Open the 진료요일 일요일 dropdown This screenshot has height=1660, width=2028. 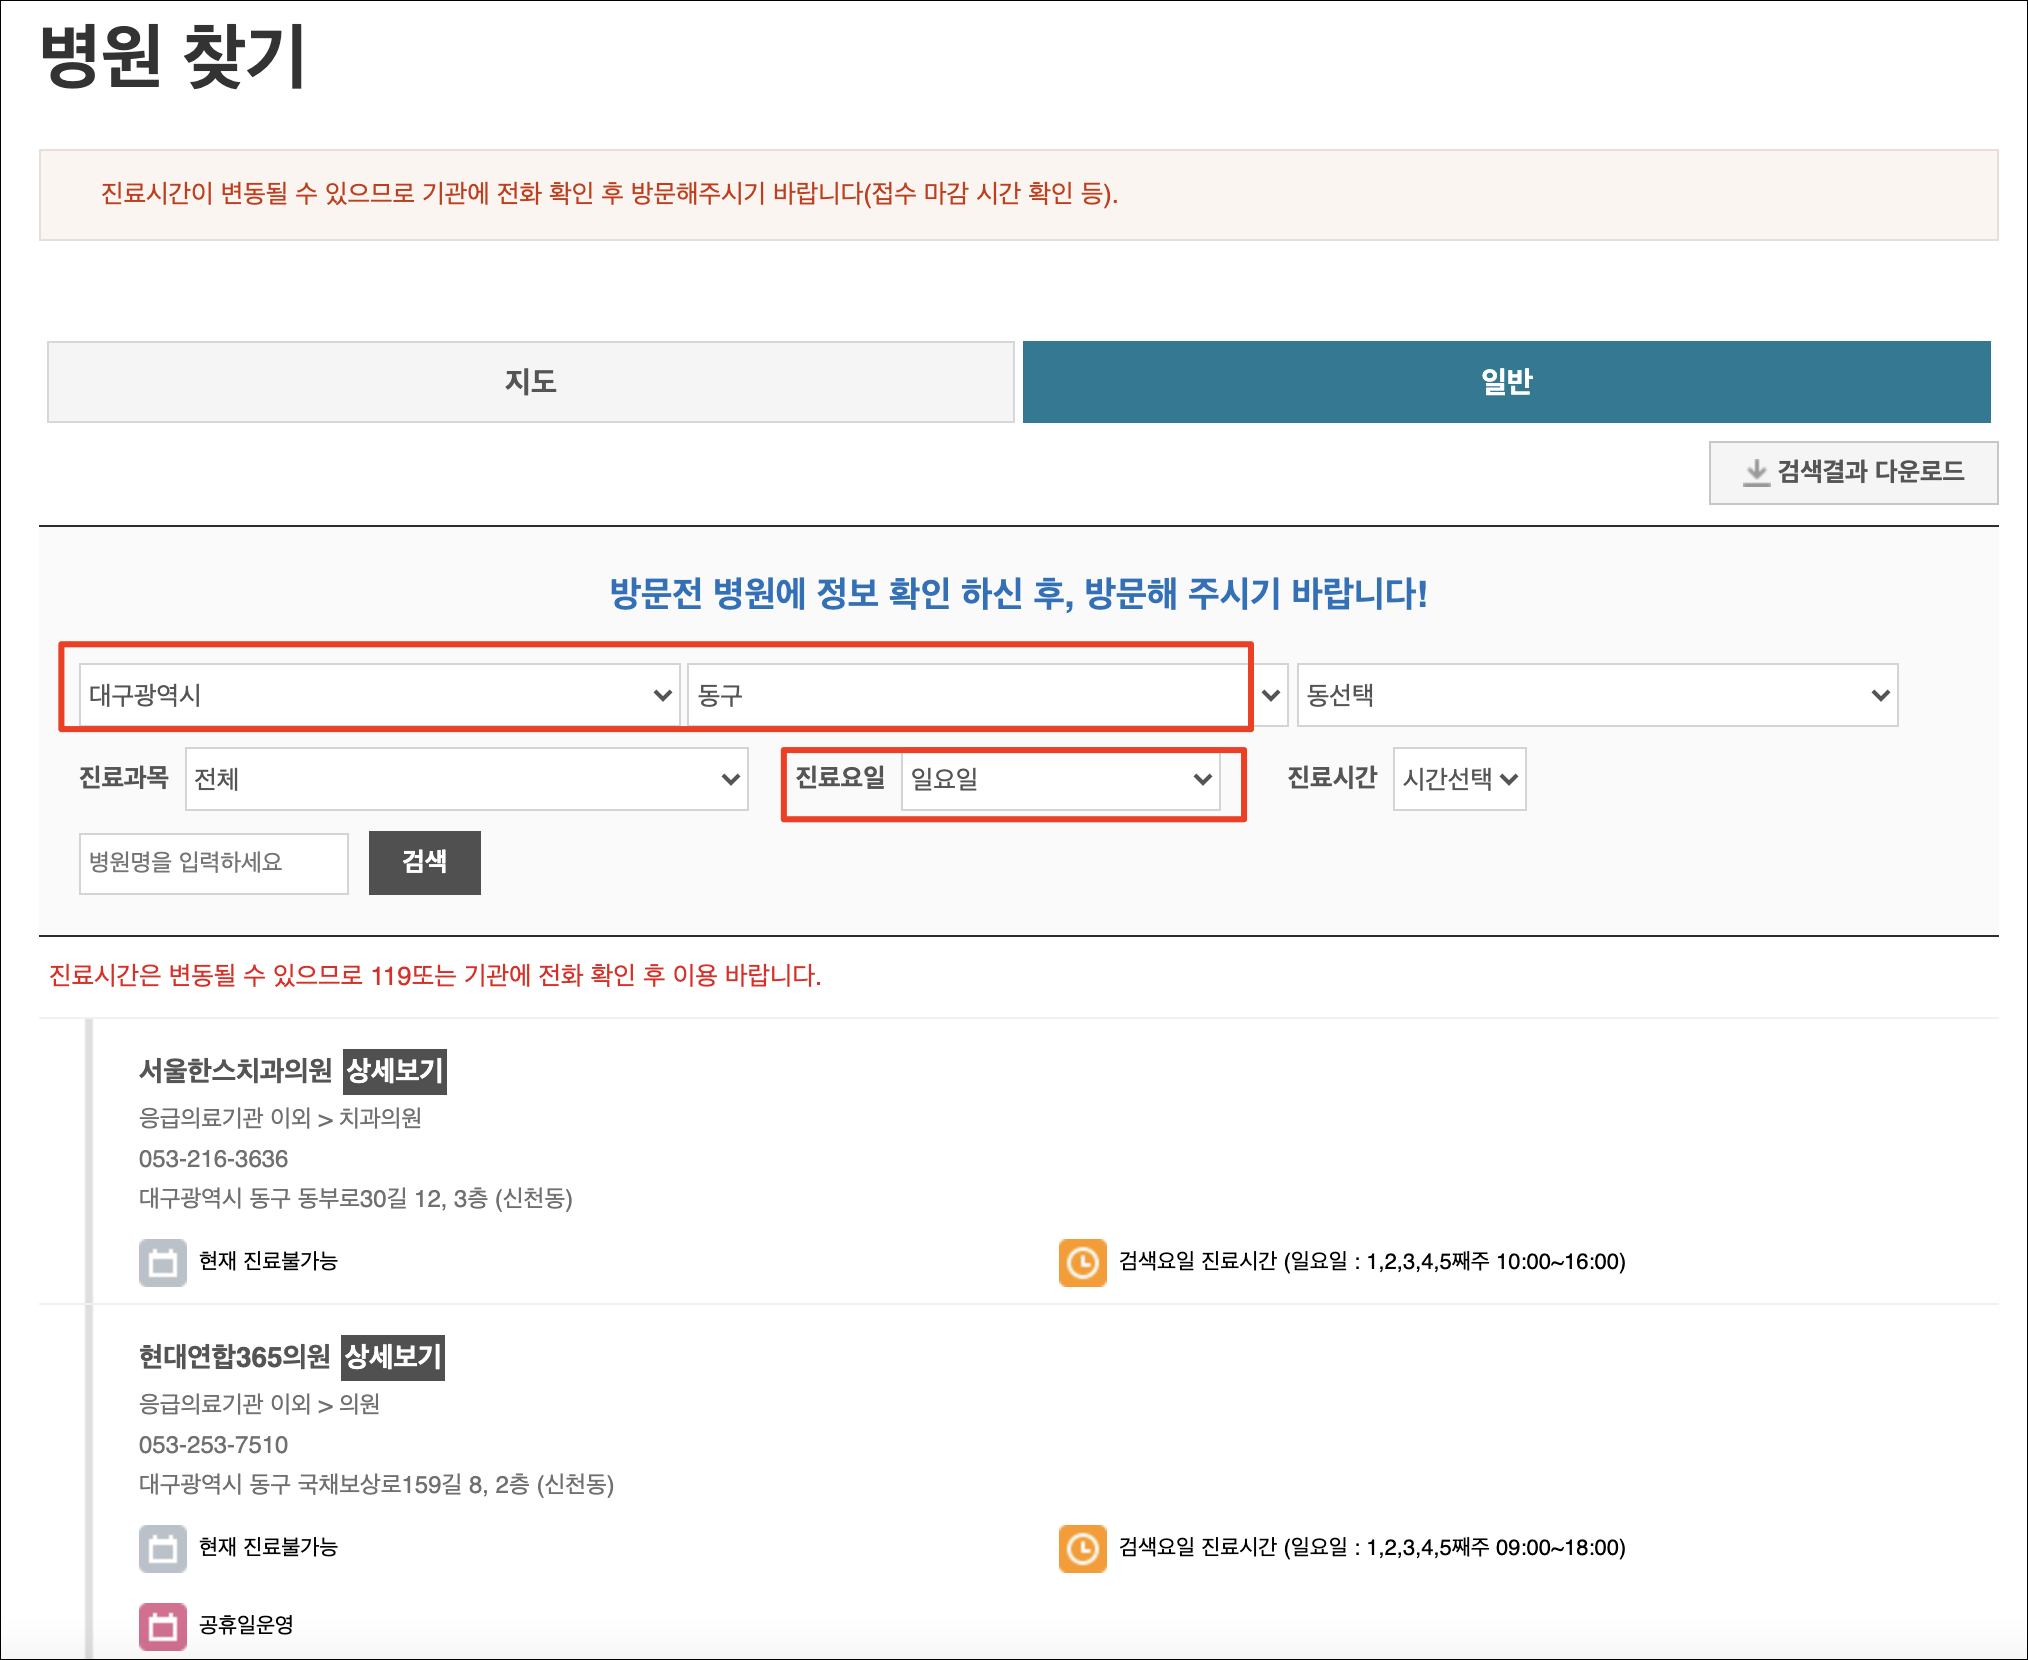[x=1060, y=779]
